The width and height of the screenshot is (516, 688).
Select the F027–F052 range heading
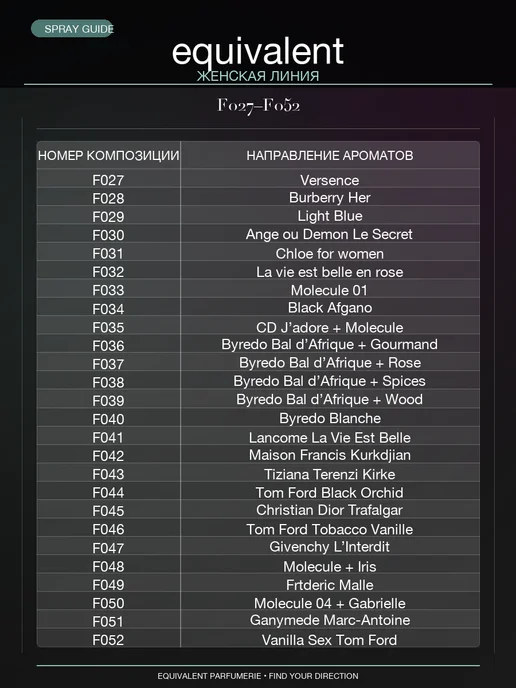(x=258, y=105)
